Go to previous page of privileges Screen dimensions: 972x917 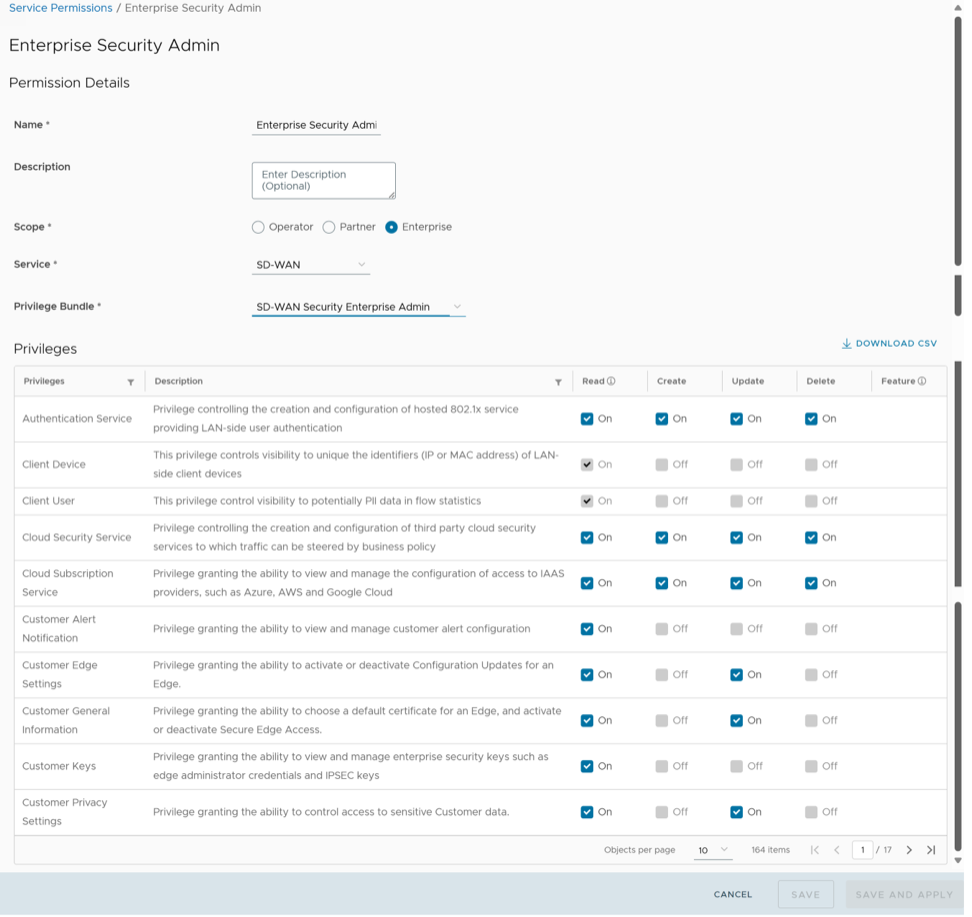pos(837,850)
